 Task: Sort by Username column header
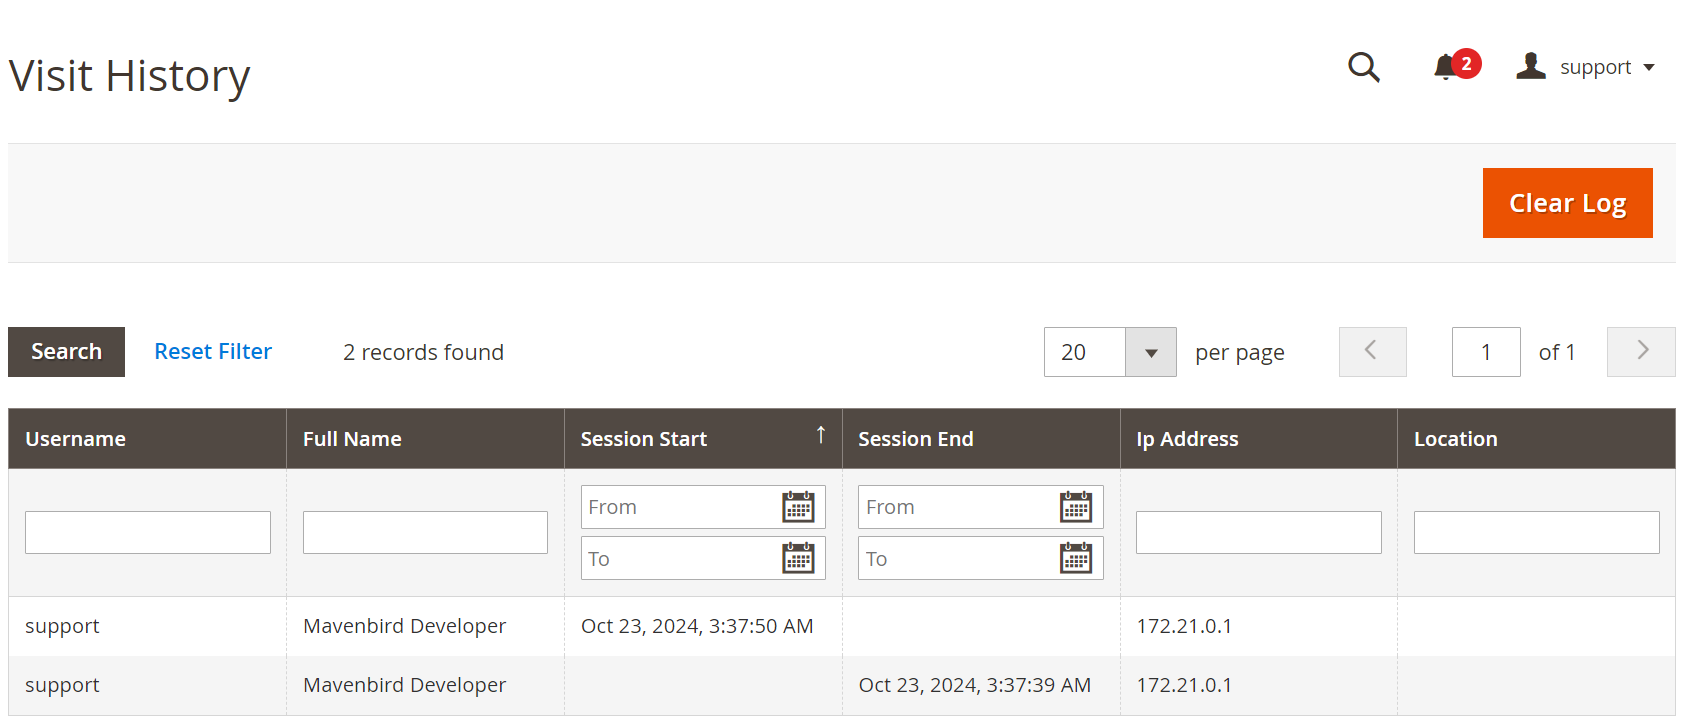(75, 439)
